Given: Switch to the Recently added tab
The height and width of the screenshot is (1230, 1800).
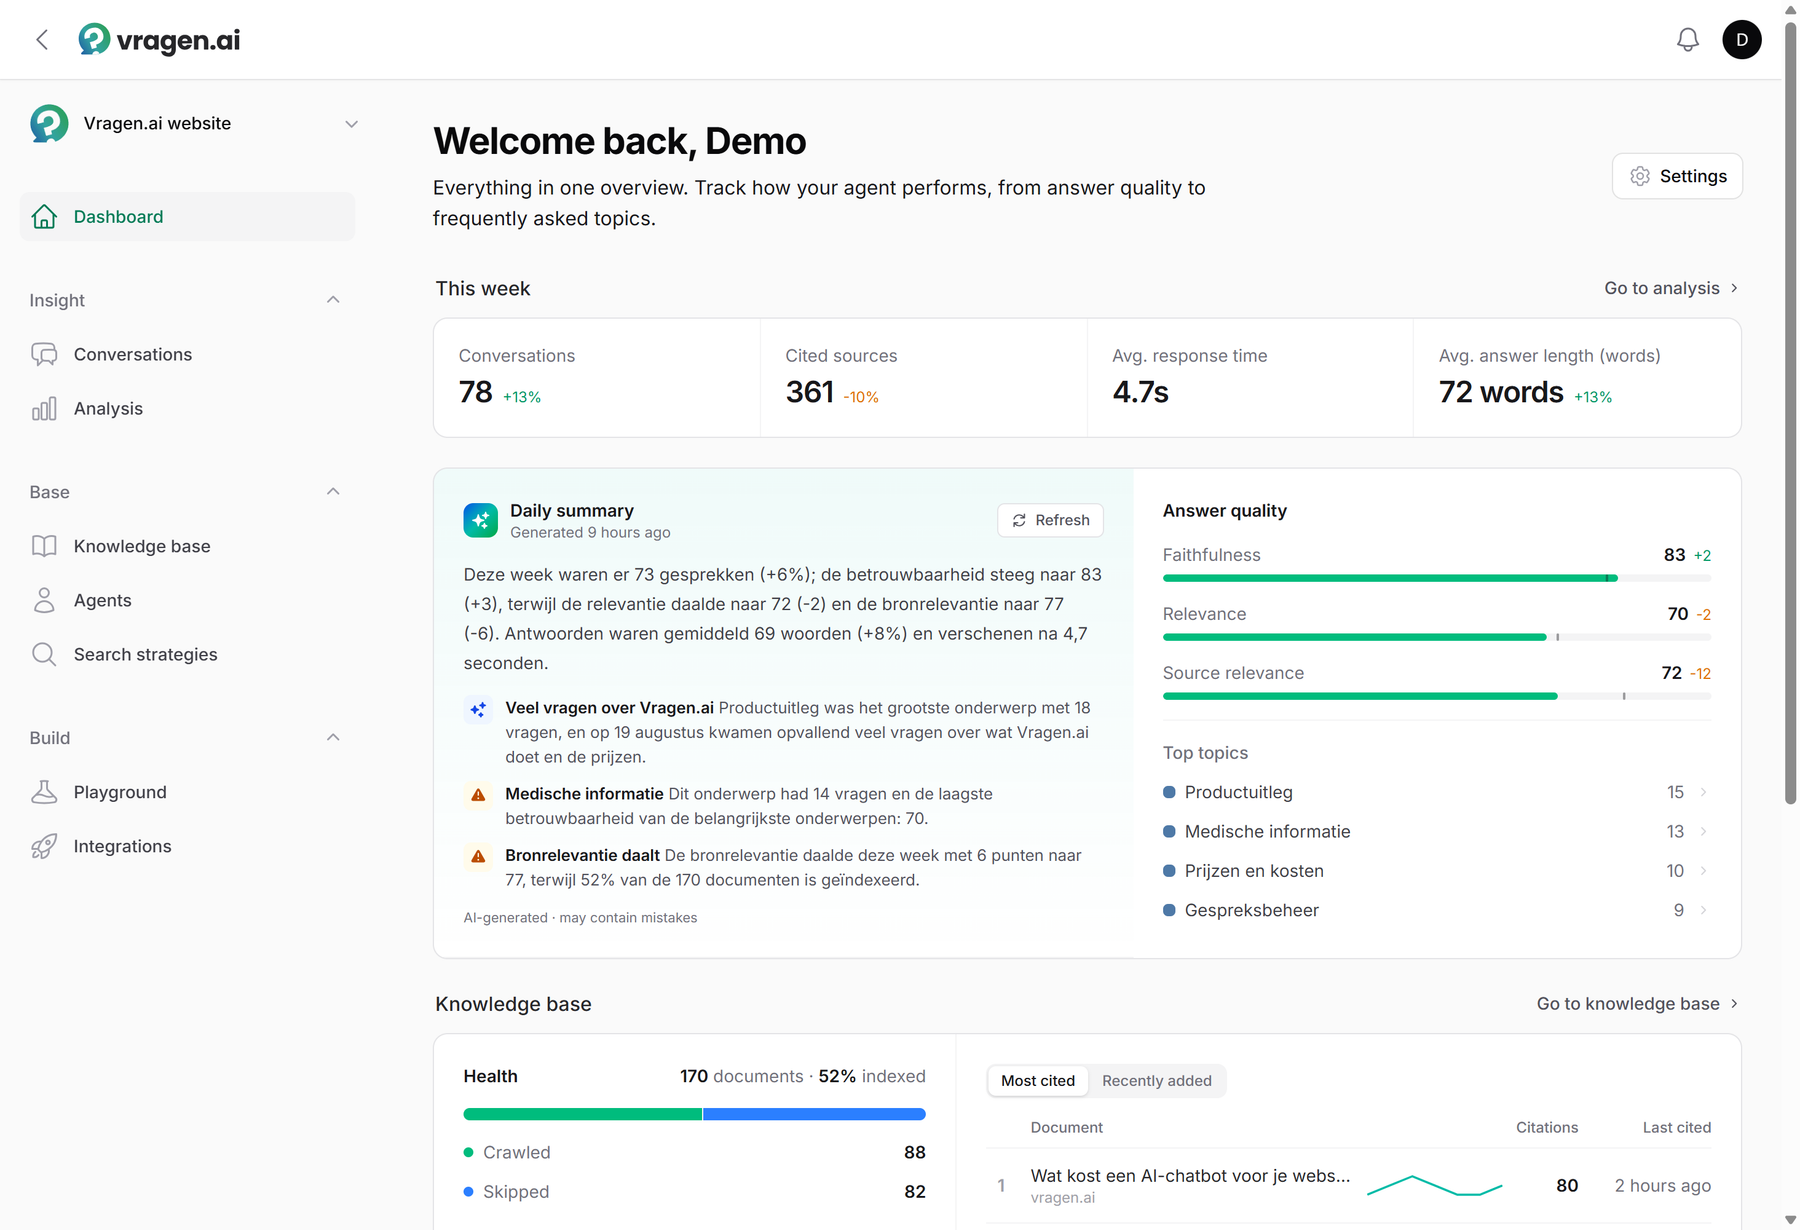Looking at the screenshot, I should pos(1157,1081).
